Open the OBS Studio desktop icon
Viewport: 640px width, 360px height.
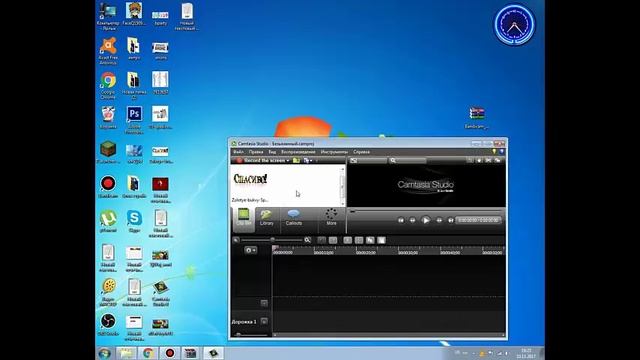[x=108, y=324]
